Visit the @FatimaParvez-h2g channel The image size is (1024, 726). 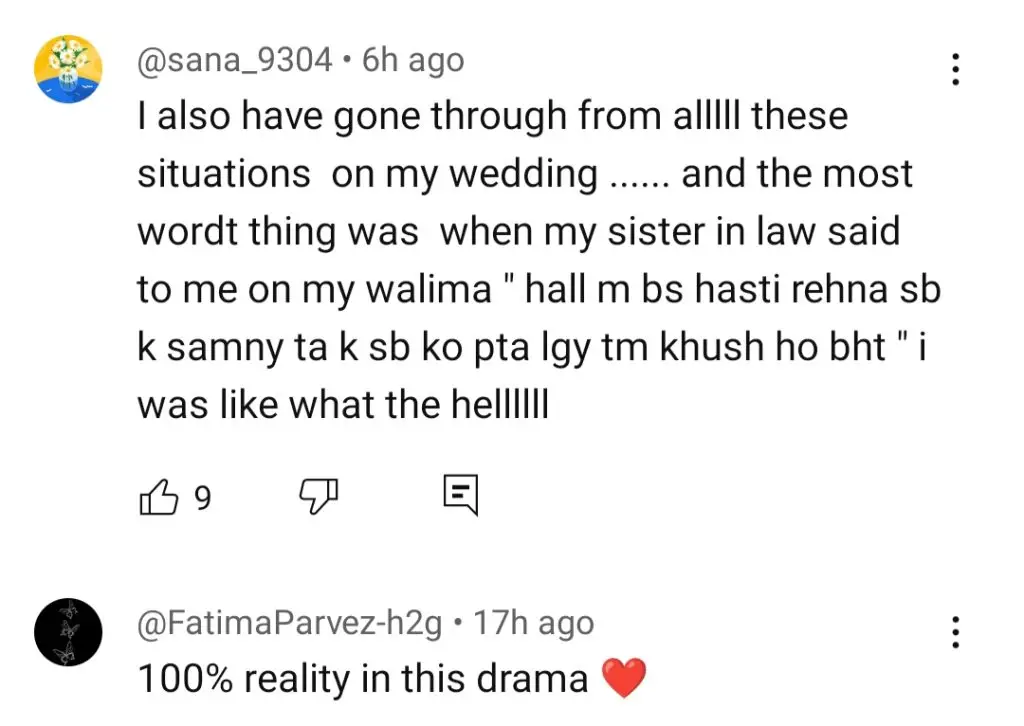coord(289,624)
